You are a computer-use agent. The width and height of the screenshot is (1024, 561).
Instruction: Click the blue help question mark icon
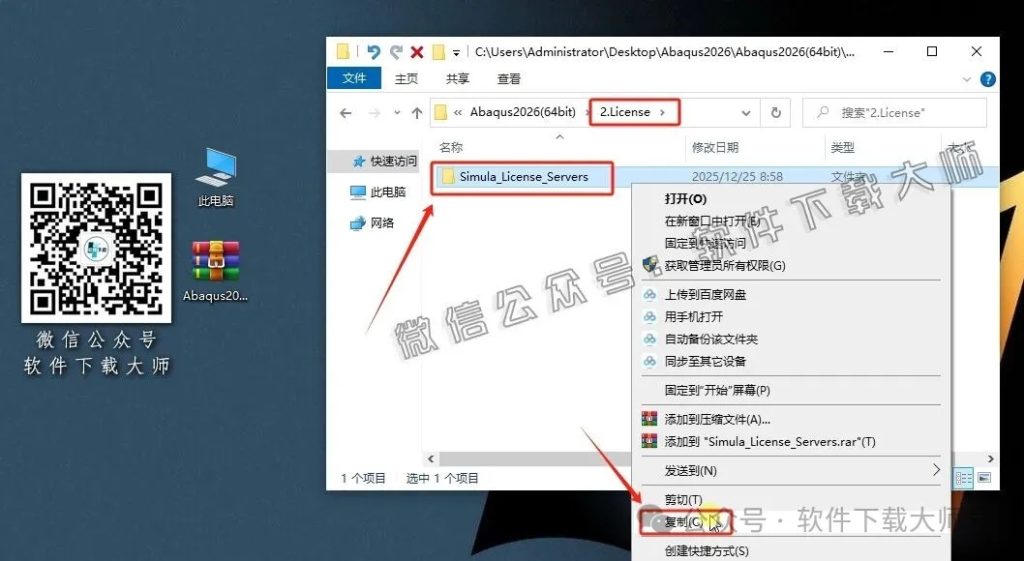click(x=988, y=79)
